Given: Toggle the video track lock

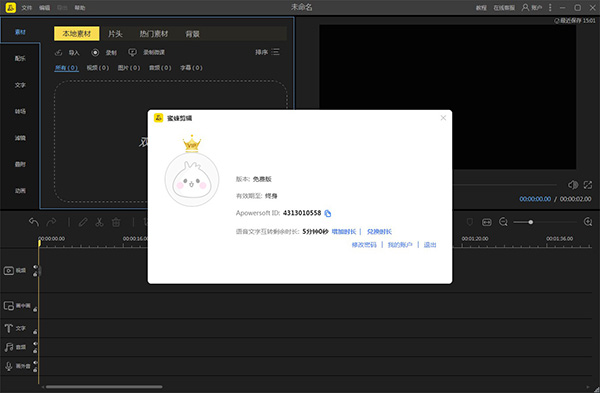Looking at the screenshot, I should pos(36,274).
